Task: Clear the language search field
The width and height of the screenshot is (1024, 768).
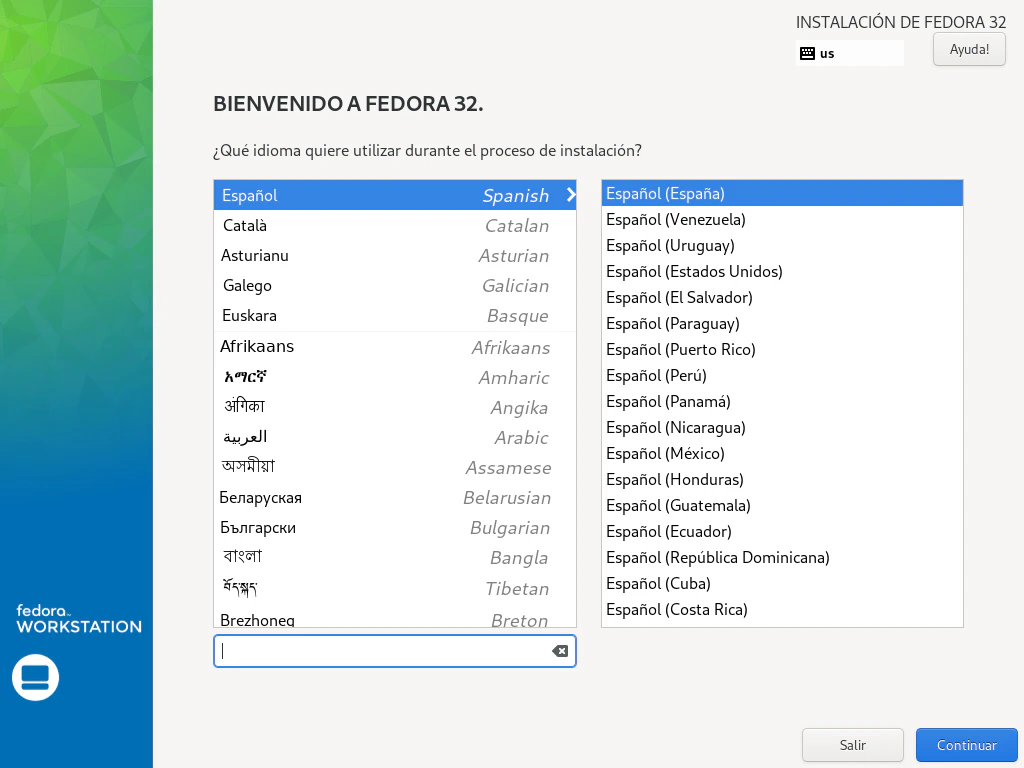Action: [x=560, y=651]
